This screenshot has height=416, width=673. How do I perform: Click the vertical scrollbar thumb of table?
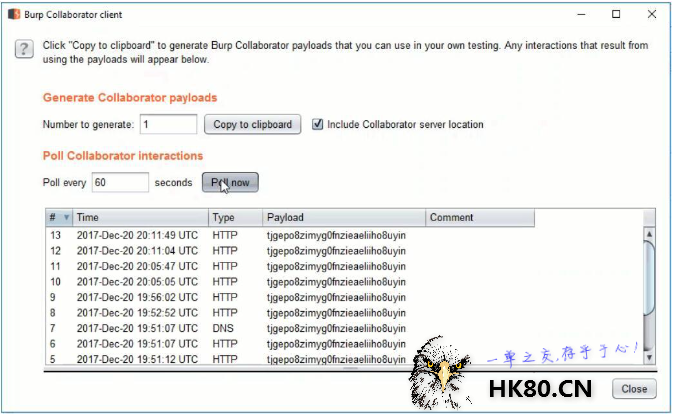click(x=649, y=278)
